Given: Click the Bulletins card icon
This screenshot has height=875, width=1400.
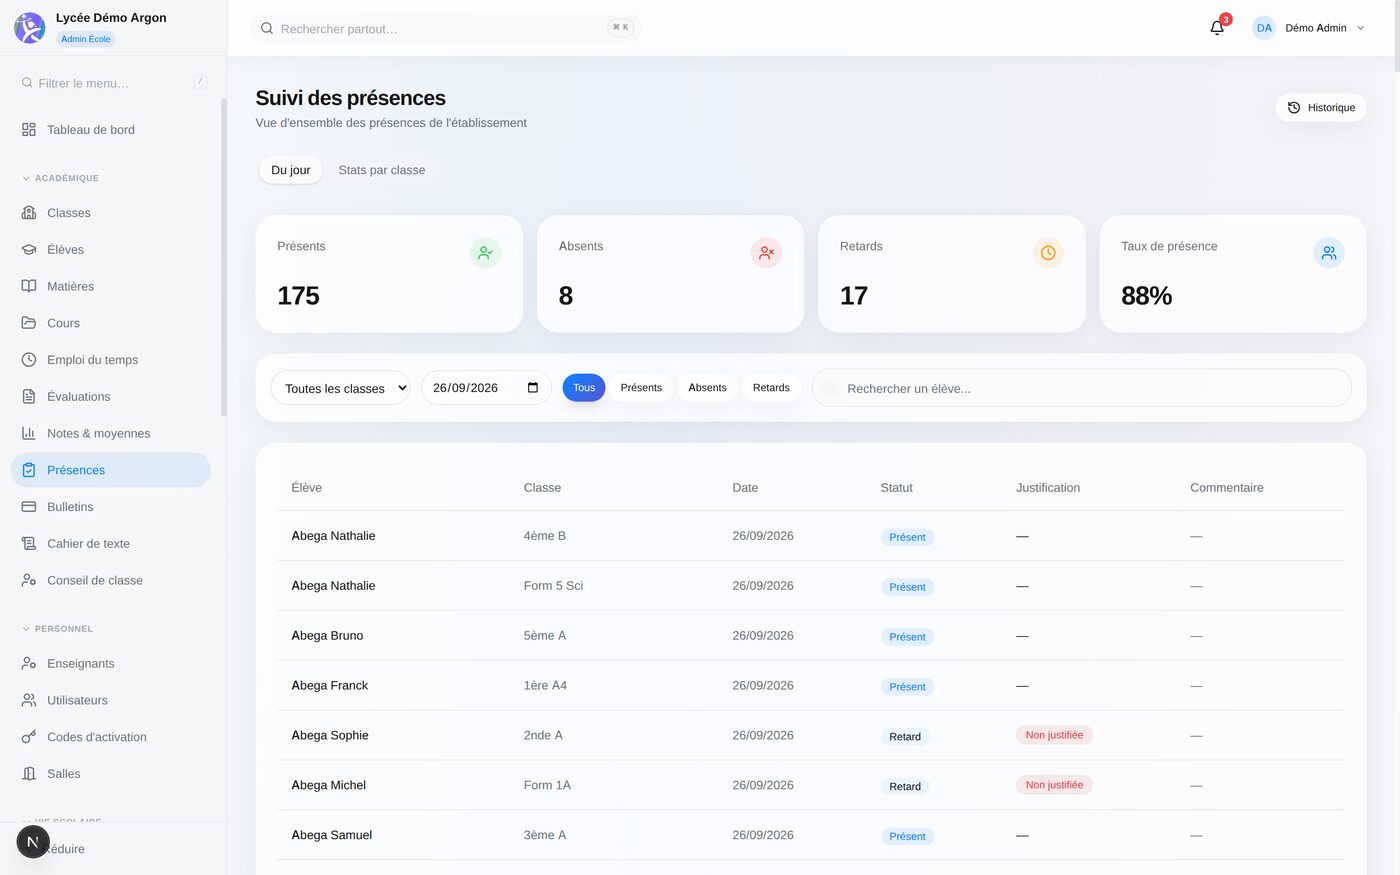Looking at the screenshot, I should 29,507.
